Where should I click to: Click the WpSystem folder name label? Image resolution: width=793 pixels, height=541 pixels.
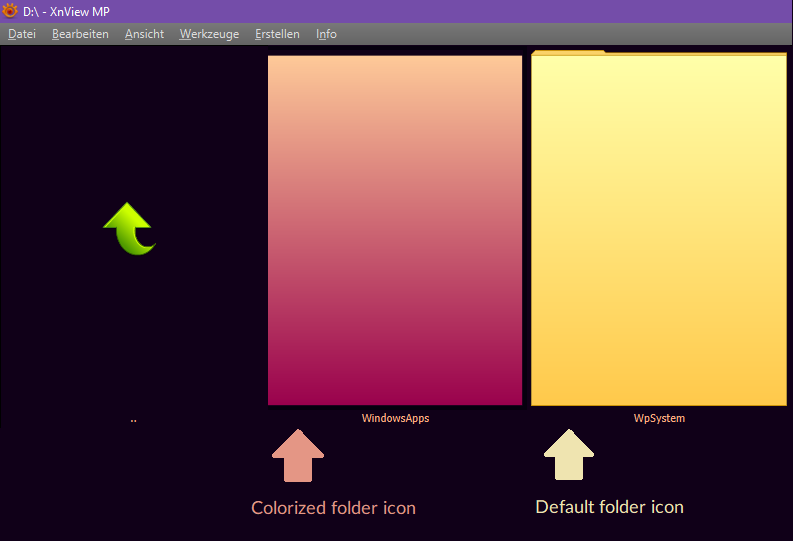click(659, 418)
